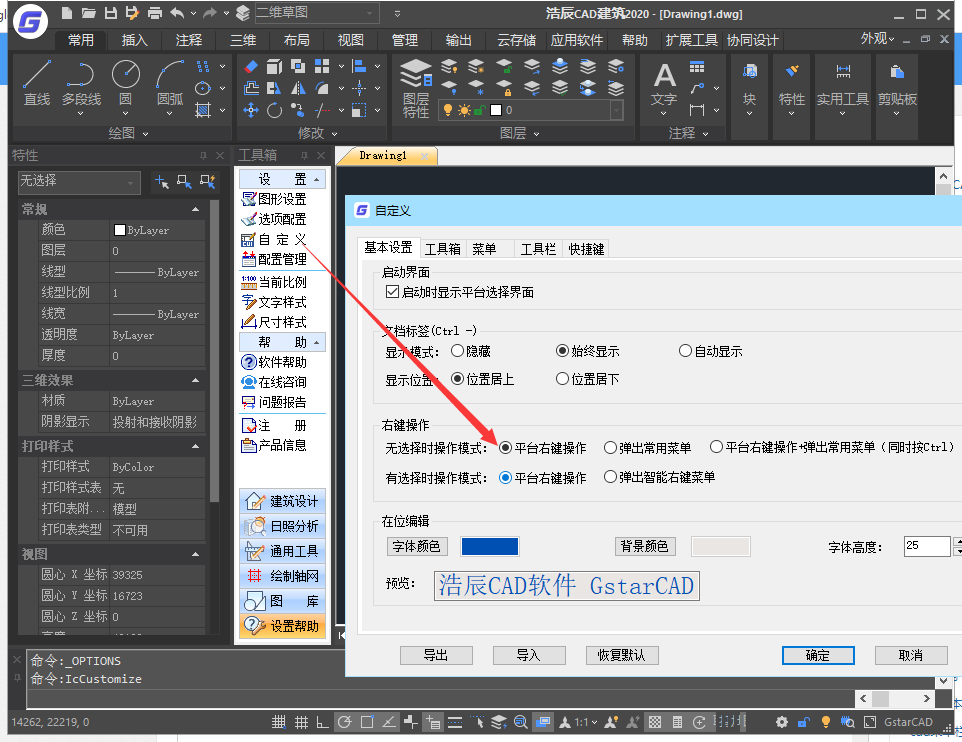The width and height of the screenshot is (962, 742).
Task: Click the 恢复默认 button
Action: pos(621,655)
